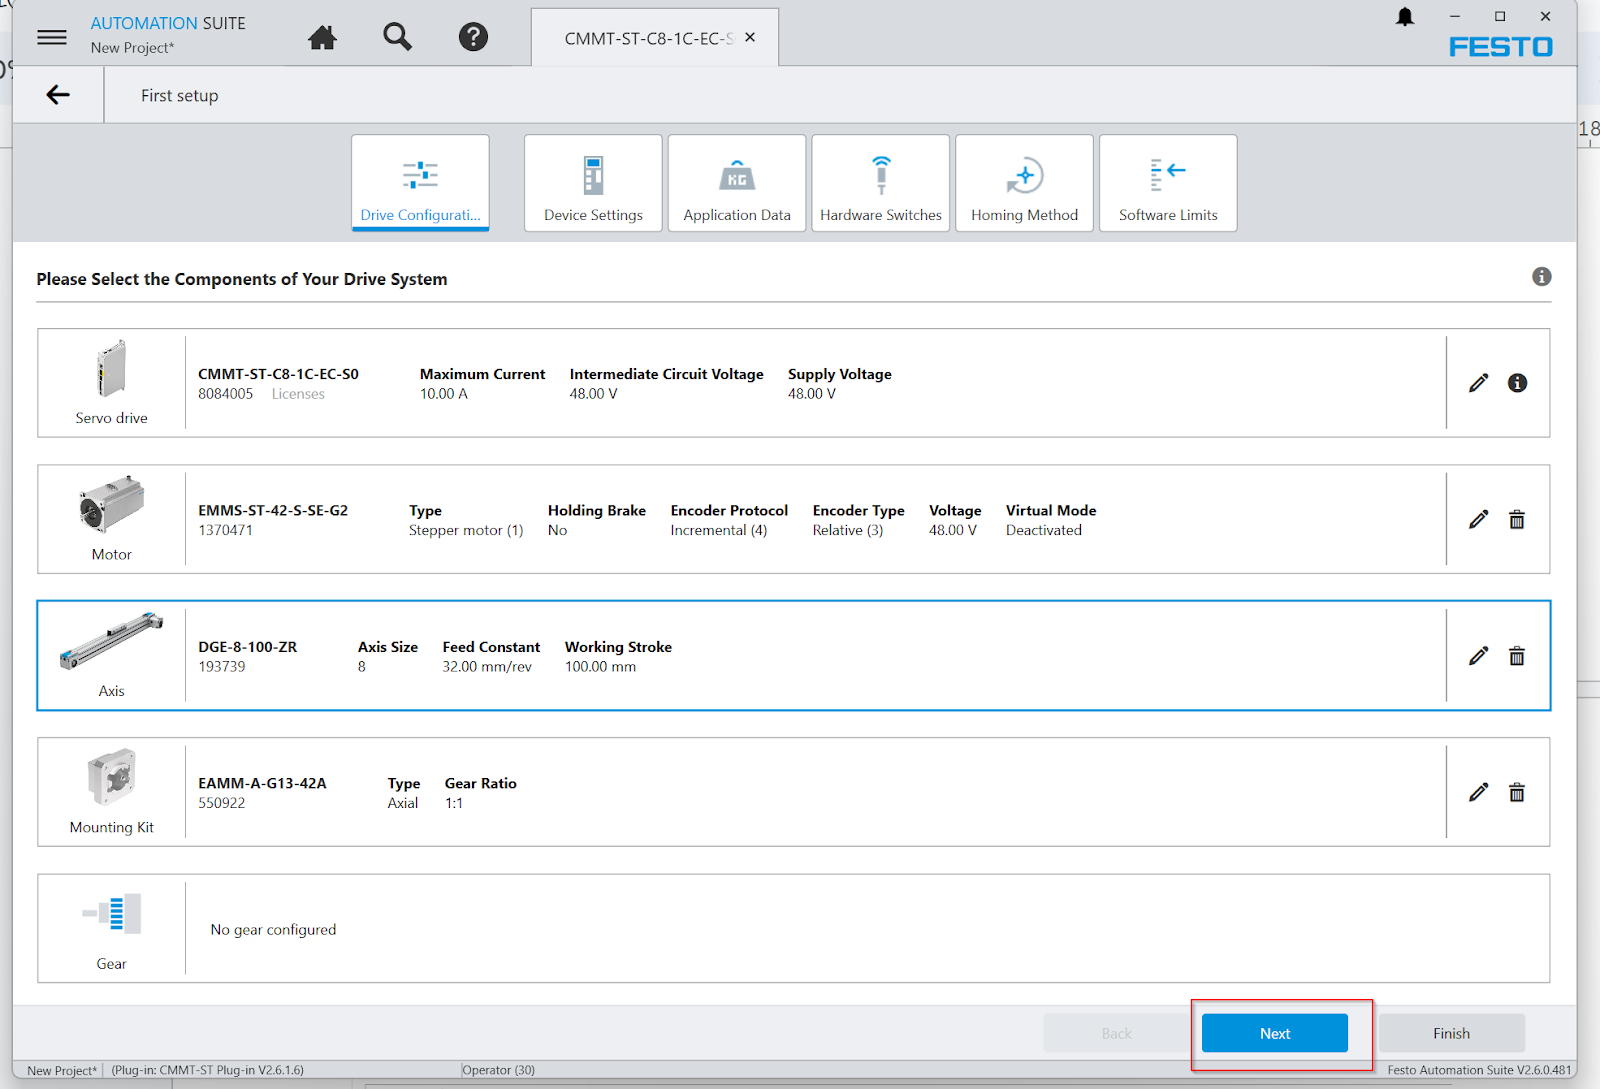Show servo drive information icon
The height and width of the screenshot is (1089, 1600).
(x=1517, y=383)
